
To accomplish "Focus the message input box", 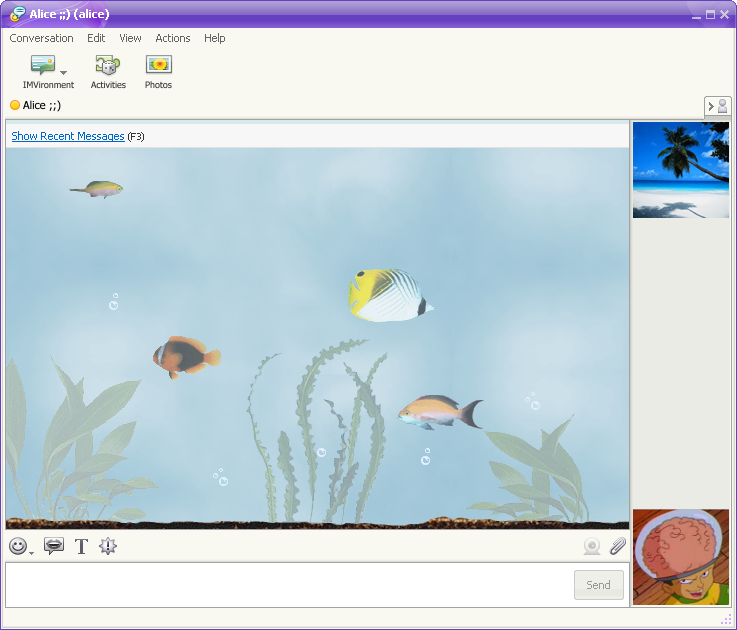I will [x=289, y=585].
